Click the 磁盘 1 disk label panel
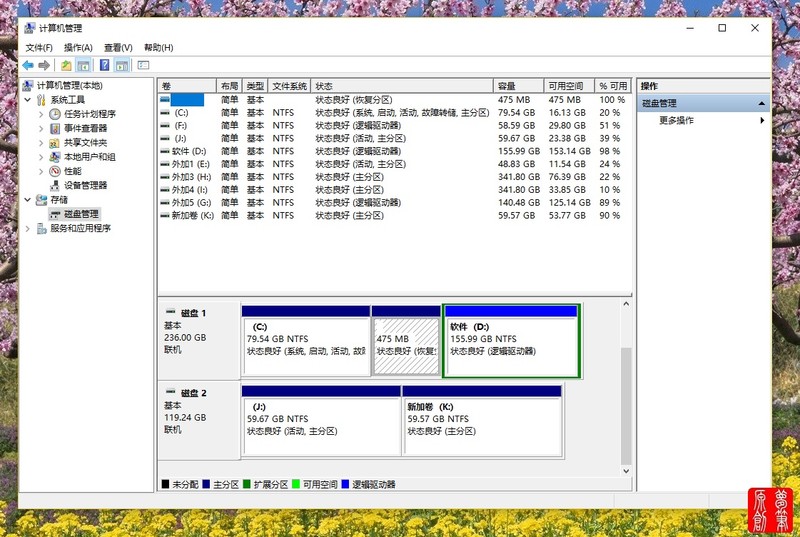Screen dimensions: 800x537 pos(199,340)
